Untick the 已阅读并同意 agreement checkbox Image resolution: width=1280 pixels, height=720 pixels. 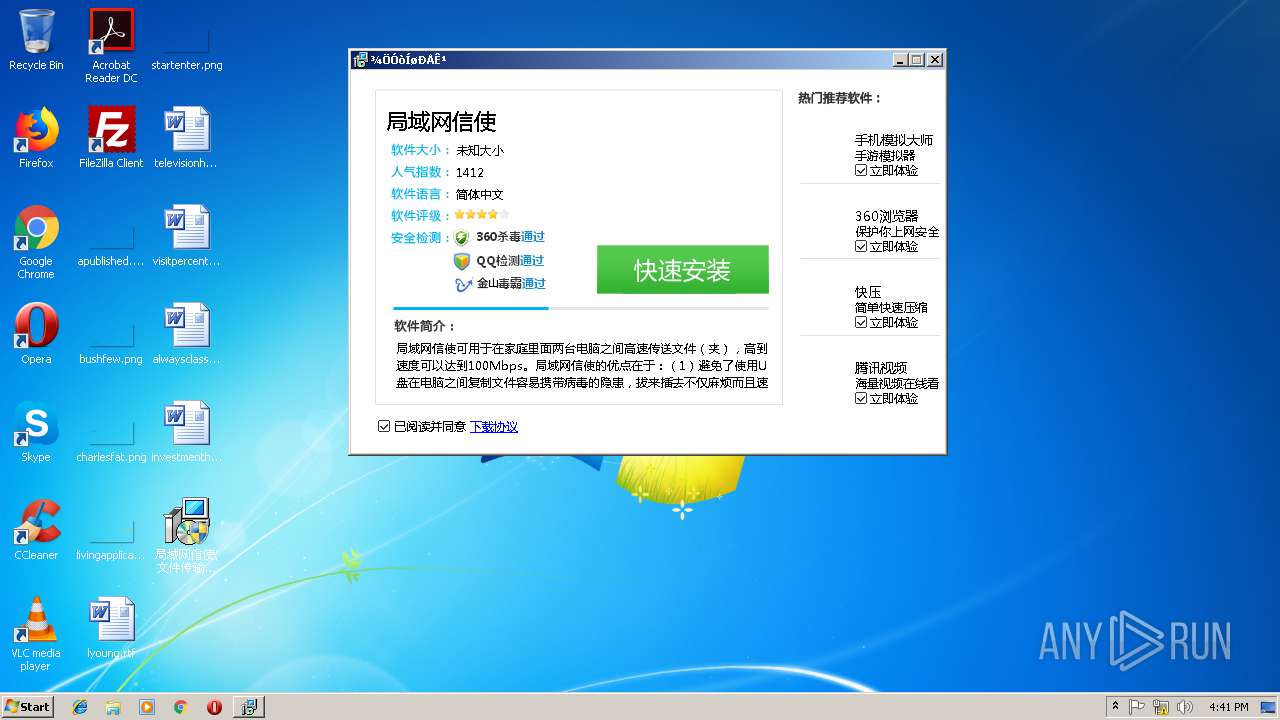coord(384,427)
